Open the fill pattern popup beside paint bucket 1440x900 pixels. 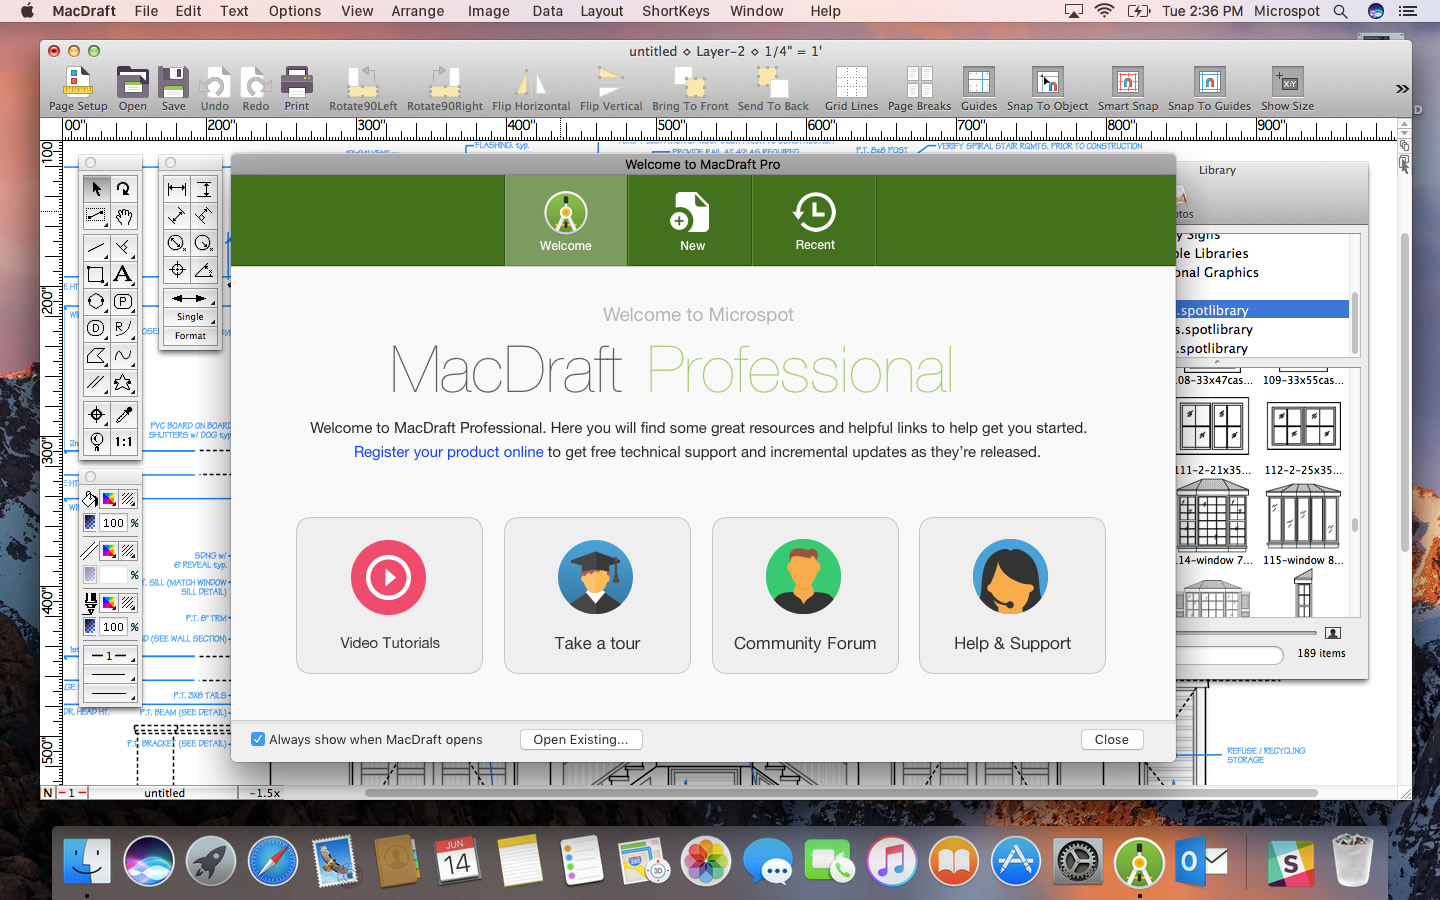pos(128,499)
